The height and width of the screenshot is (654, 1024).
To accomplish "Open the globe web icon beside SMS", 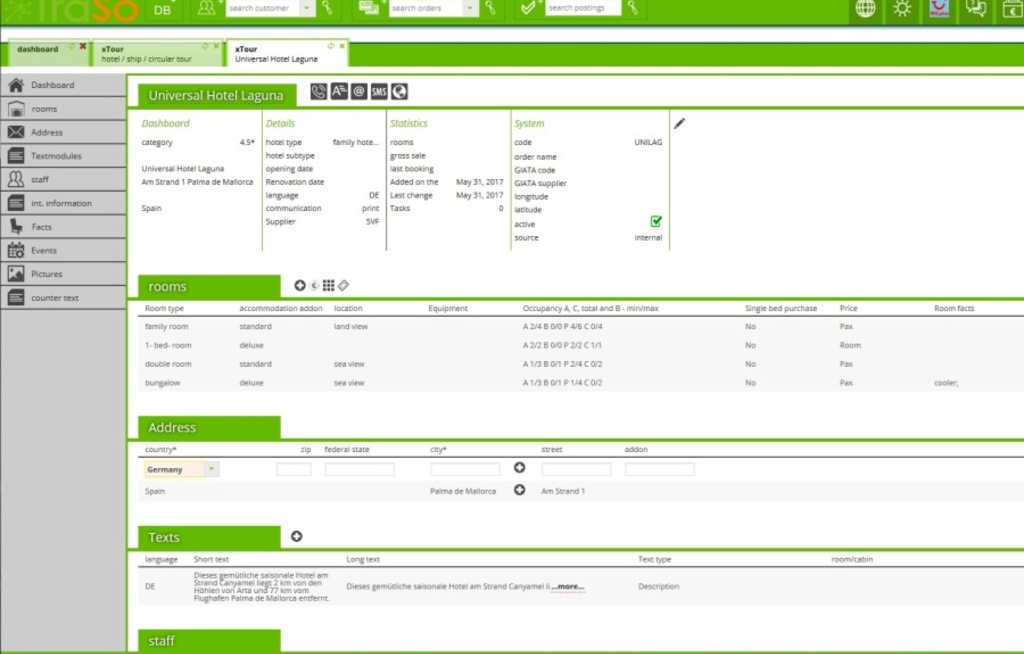I will [x=399, y=92].
